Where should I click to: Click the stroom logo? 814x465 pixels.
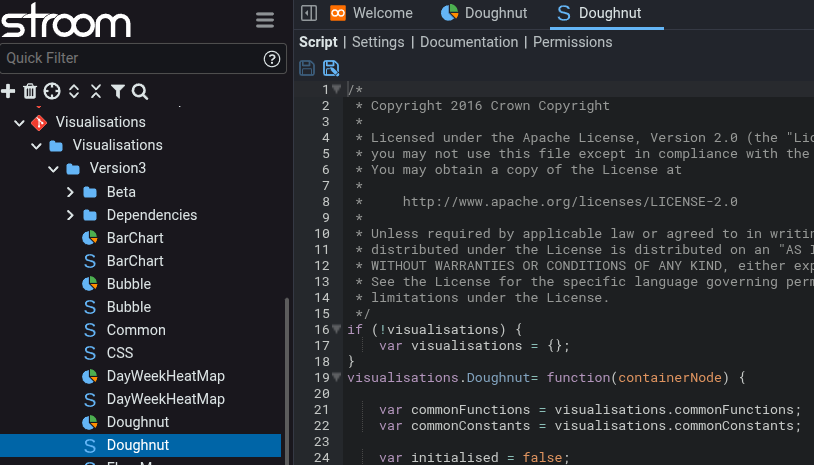[x=66, y=21]
